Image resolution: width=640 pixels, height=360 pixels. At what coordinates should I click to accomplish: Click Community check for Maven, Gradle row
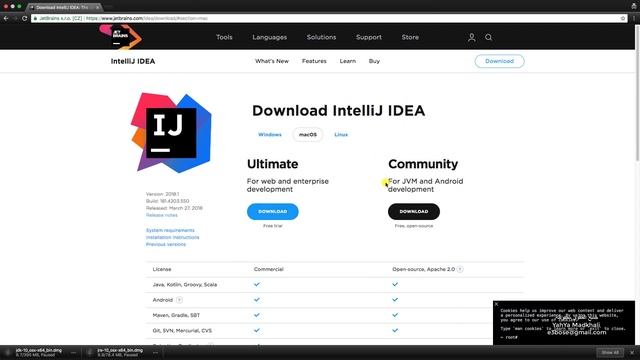[395, 315]
